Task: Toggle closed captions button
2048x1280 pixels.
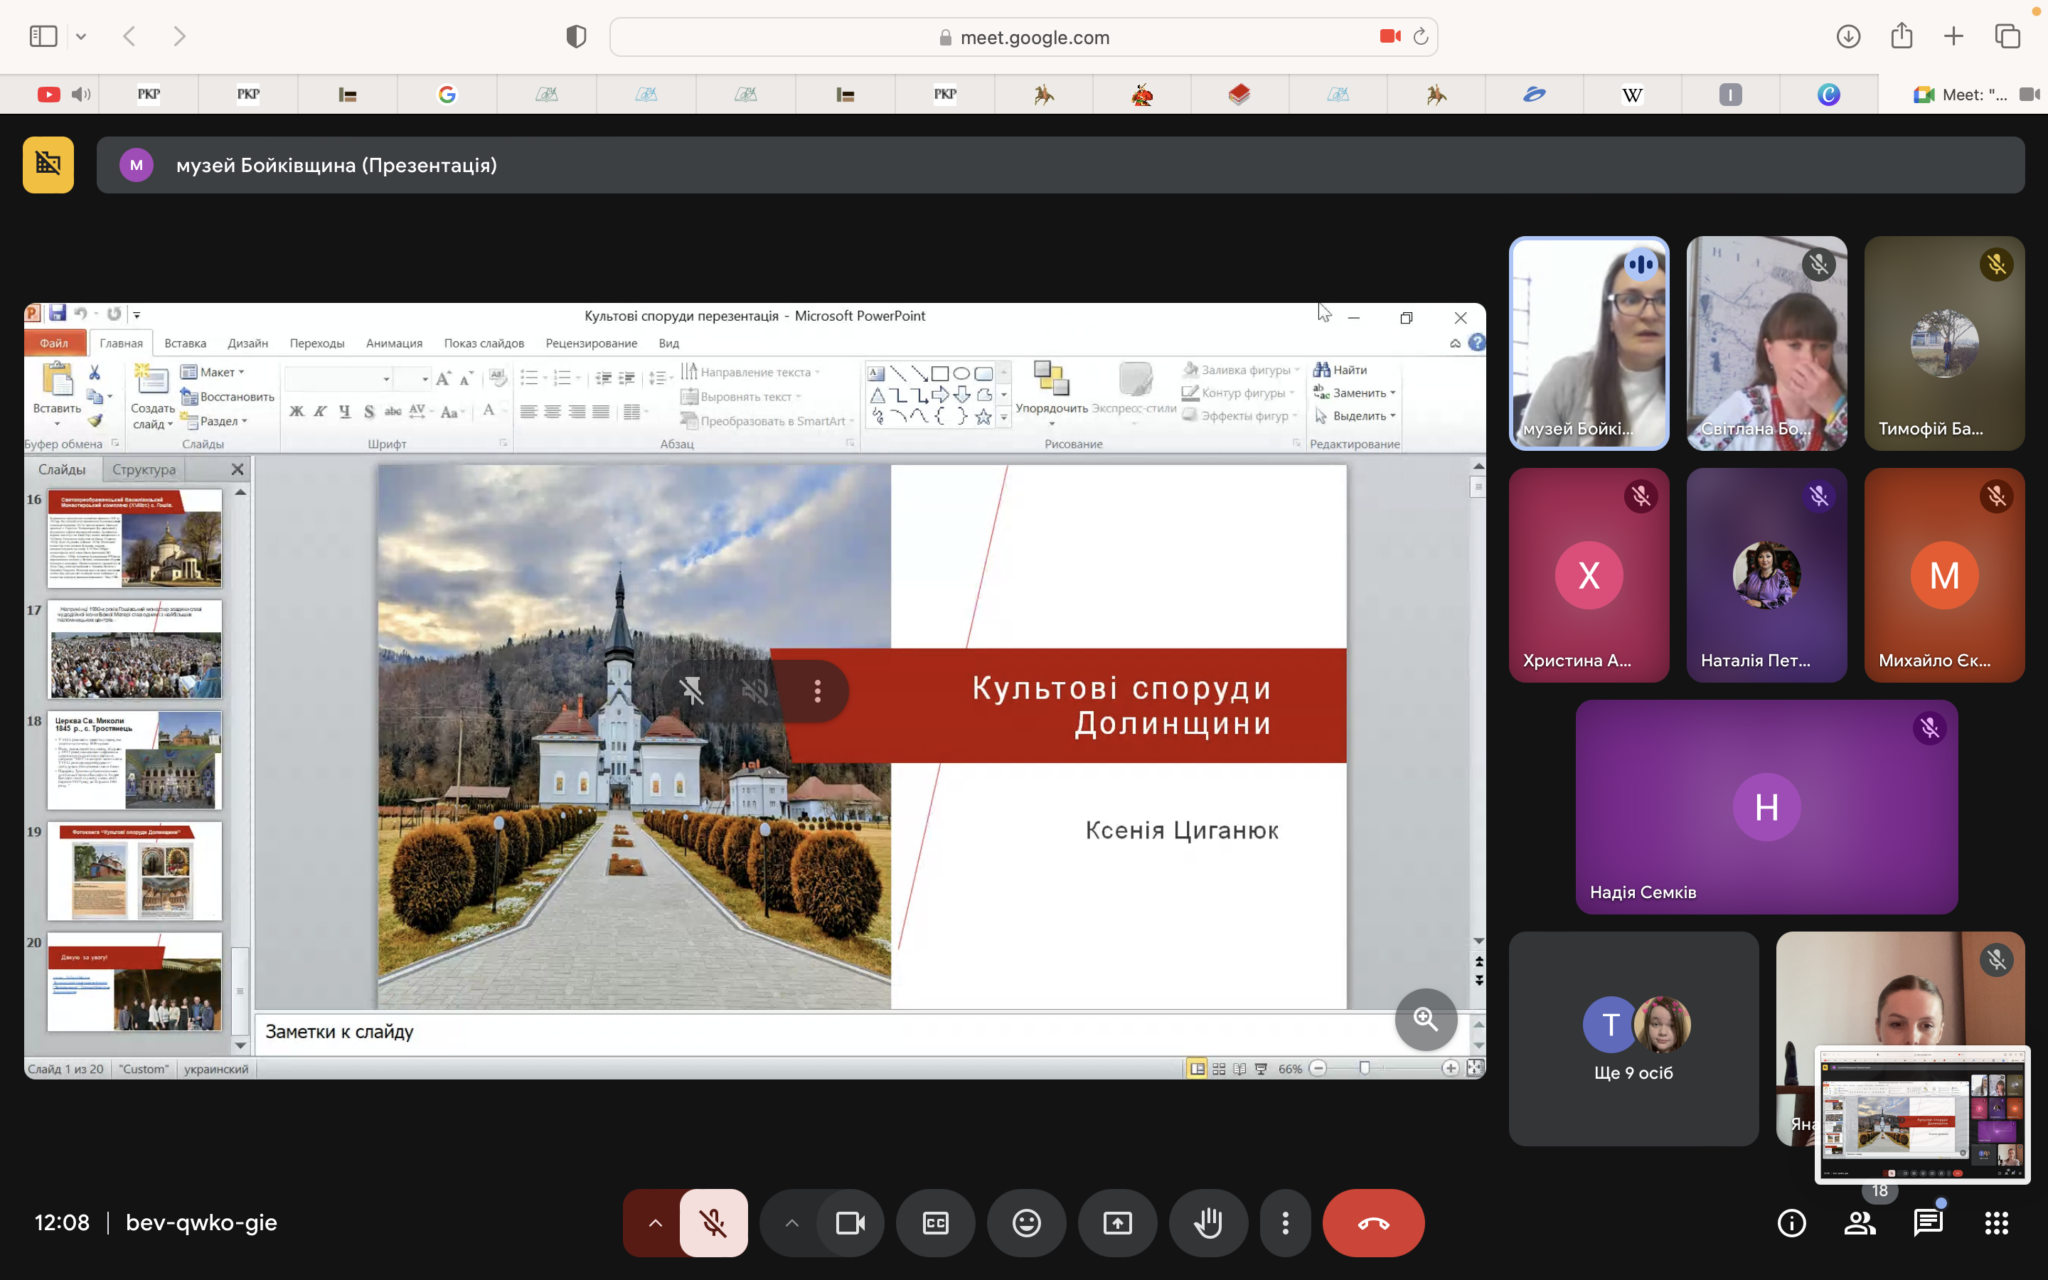Action: coord(935,1222)
